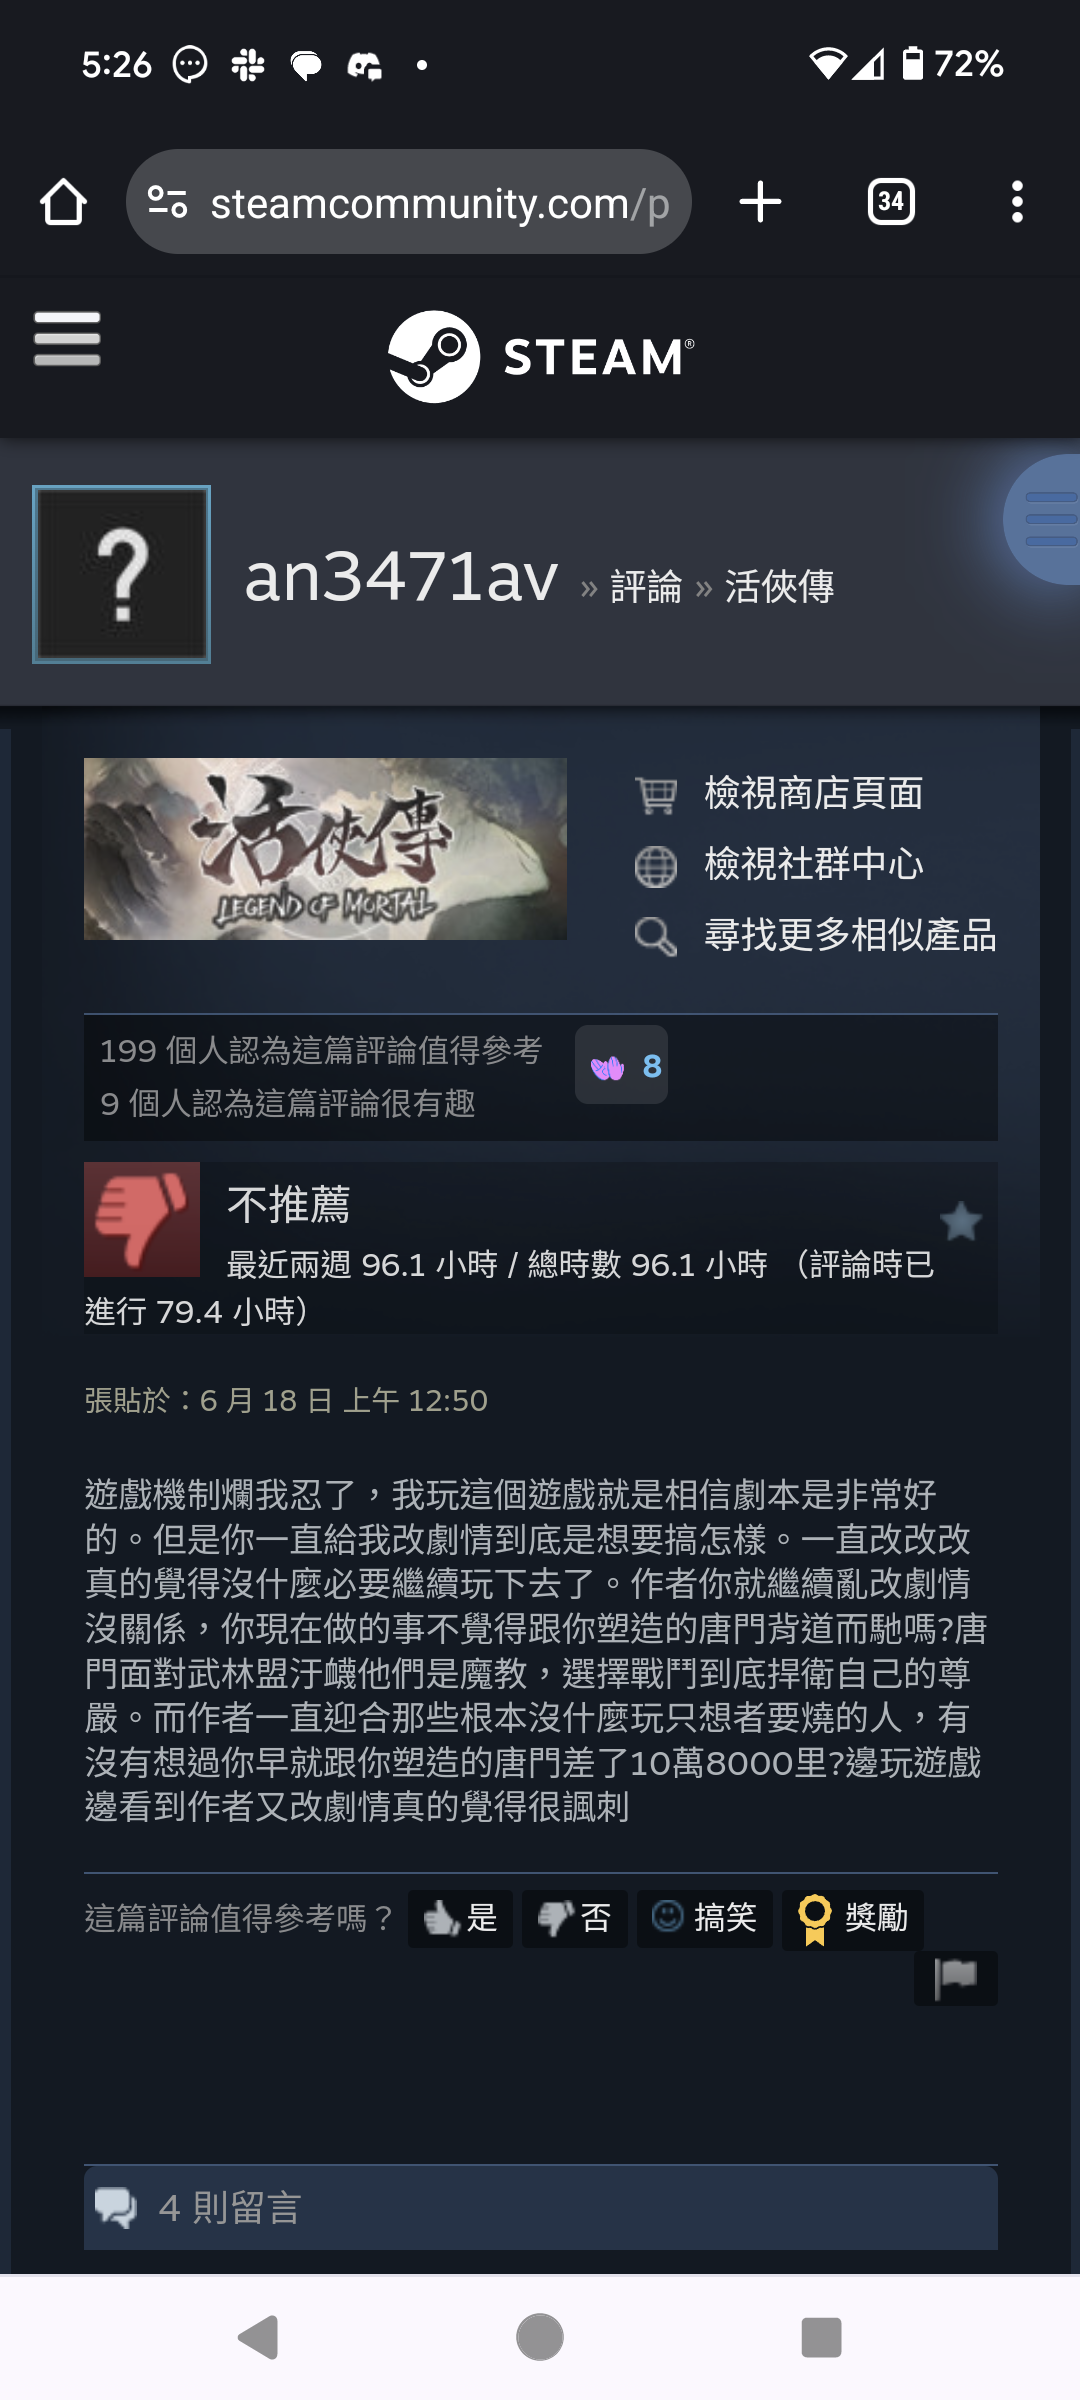Open the 評論 breadcrumb link
Screen dimensions: 1080x2400
646,587
